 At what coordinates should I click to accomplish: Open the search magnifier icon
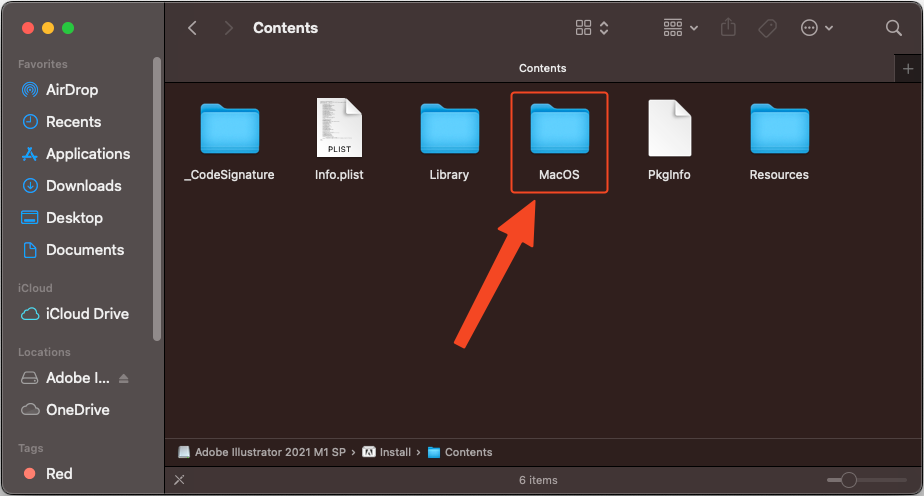pyautogui.click(x=894, y=28)
